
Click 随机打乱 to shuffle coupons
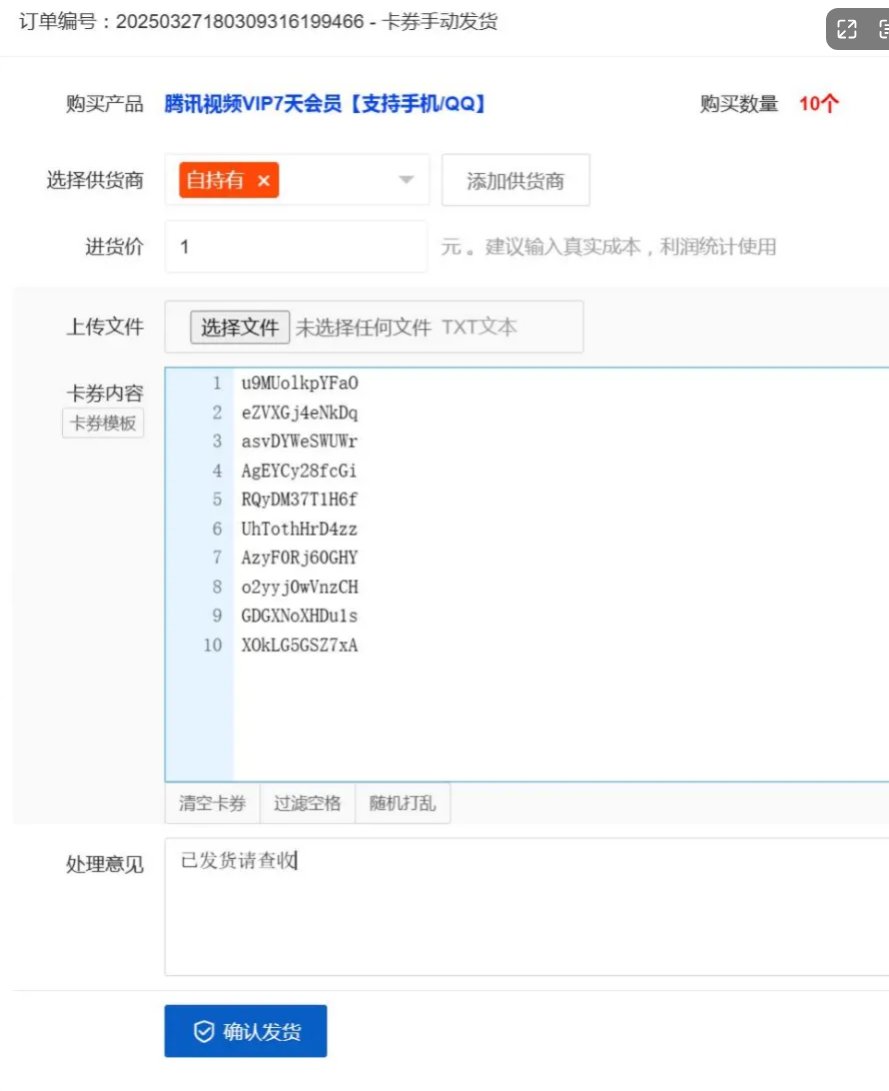pyautogui.click(x=403, y=804)
